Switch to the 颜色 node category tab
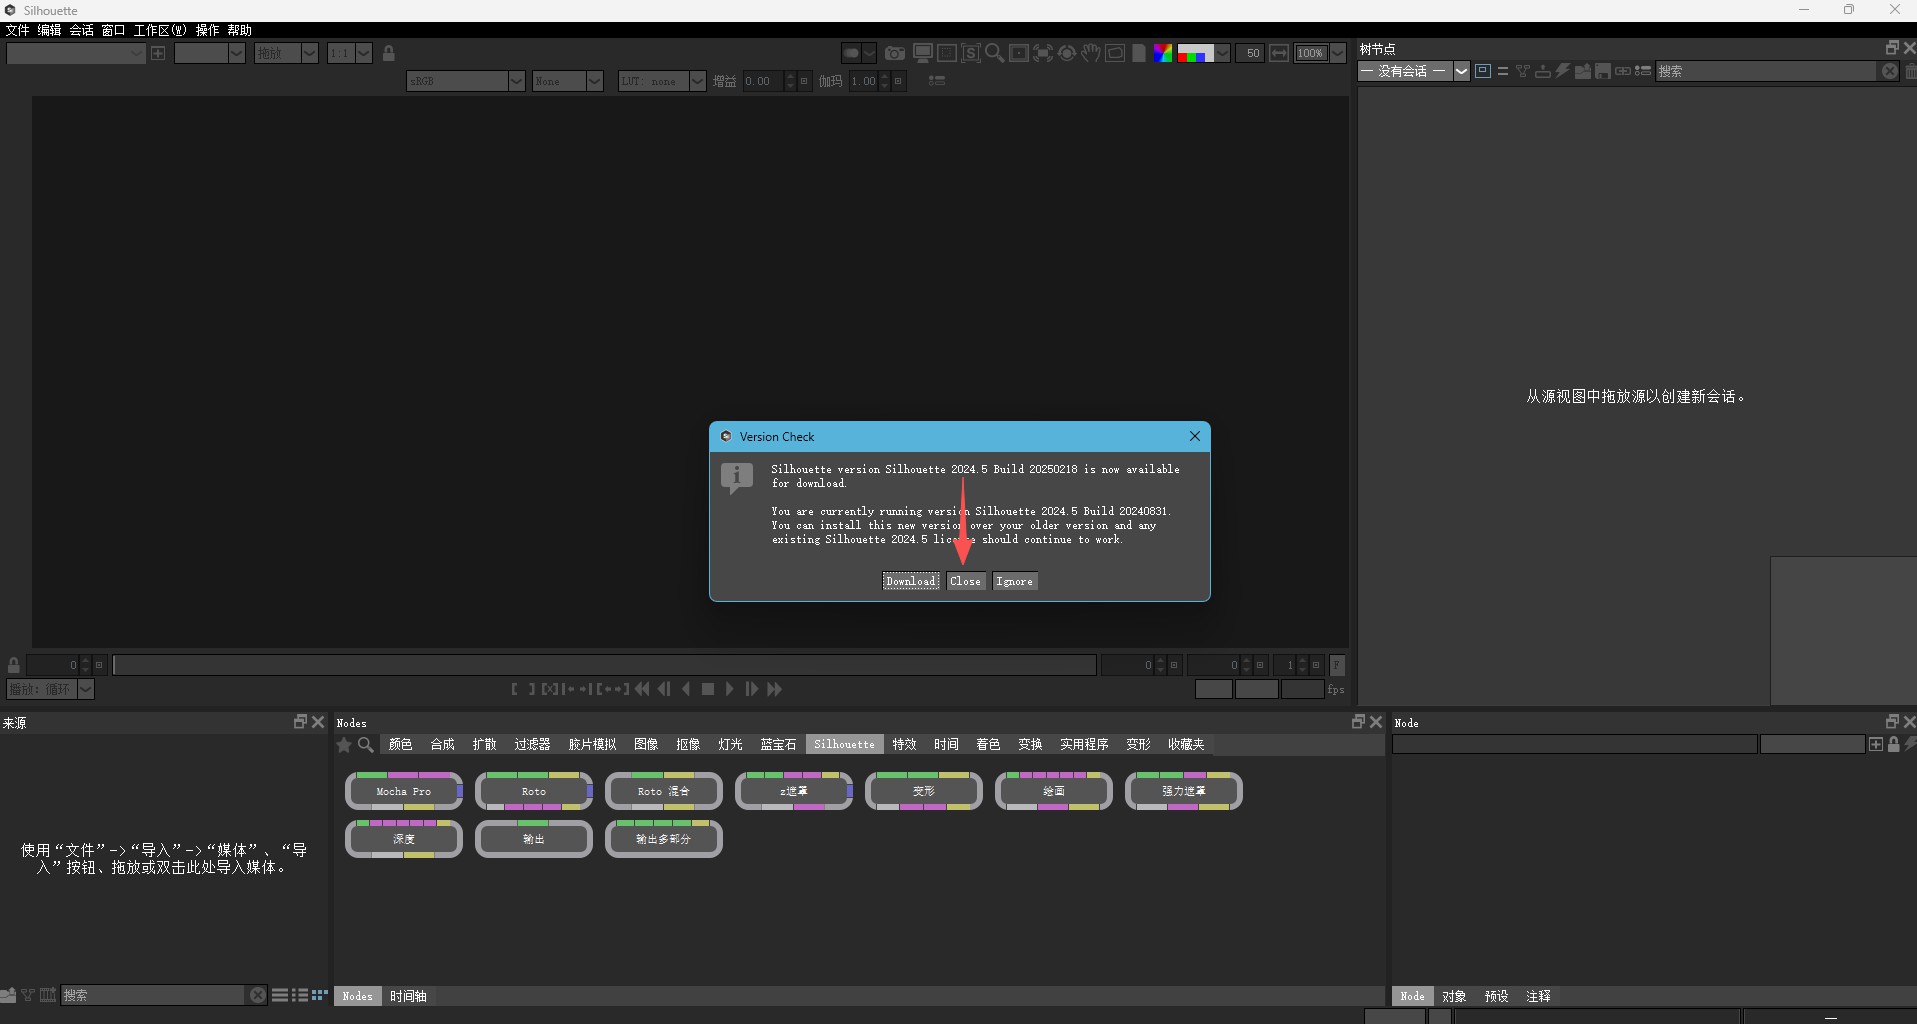The width and height of the screenshot is (1917, 1024). coord(400,745)
